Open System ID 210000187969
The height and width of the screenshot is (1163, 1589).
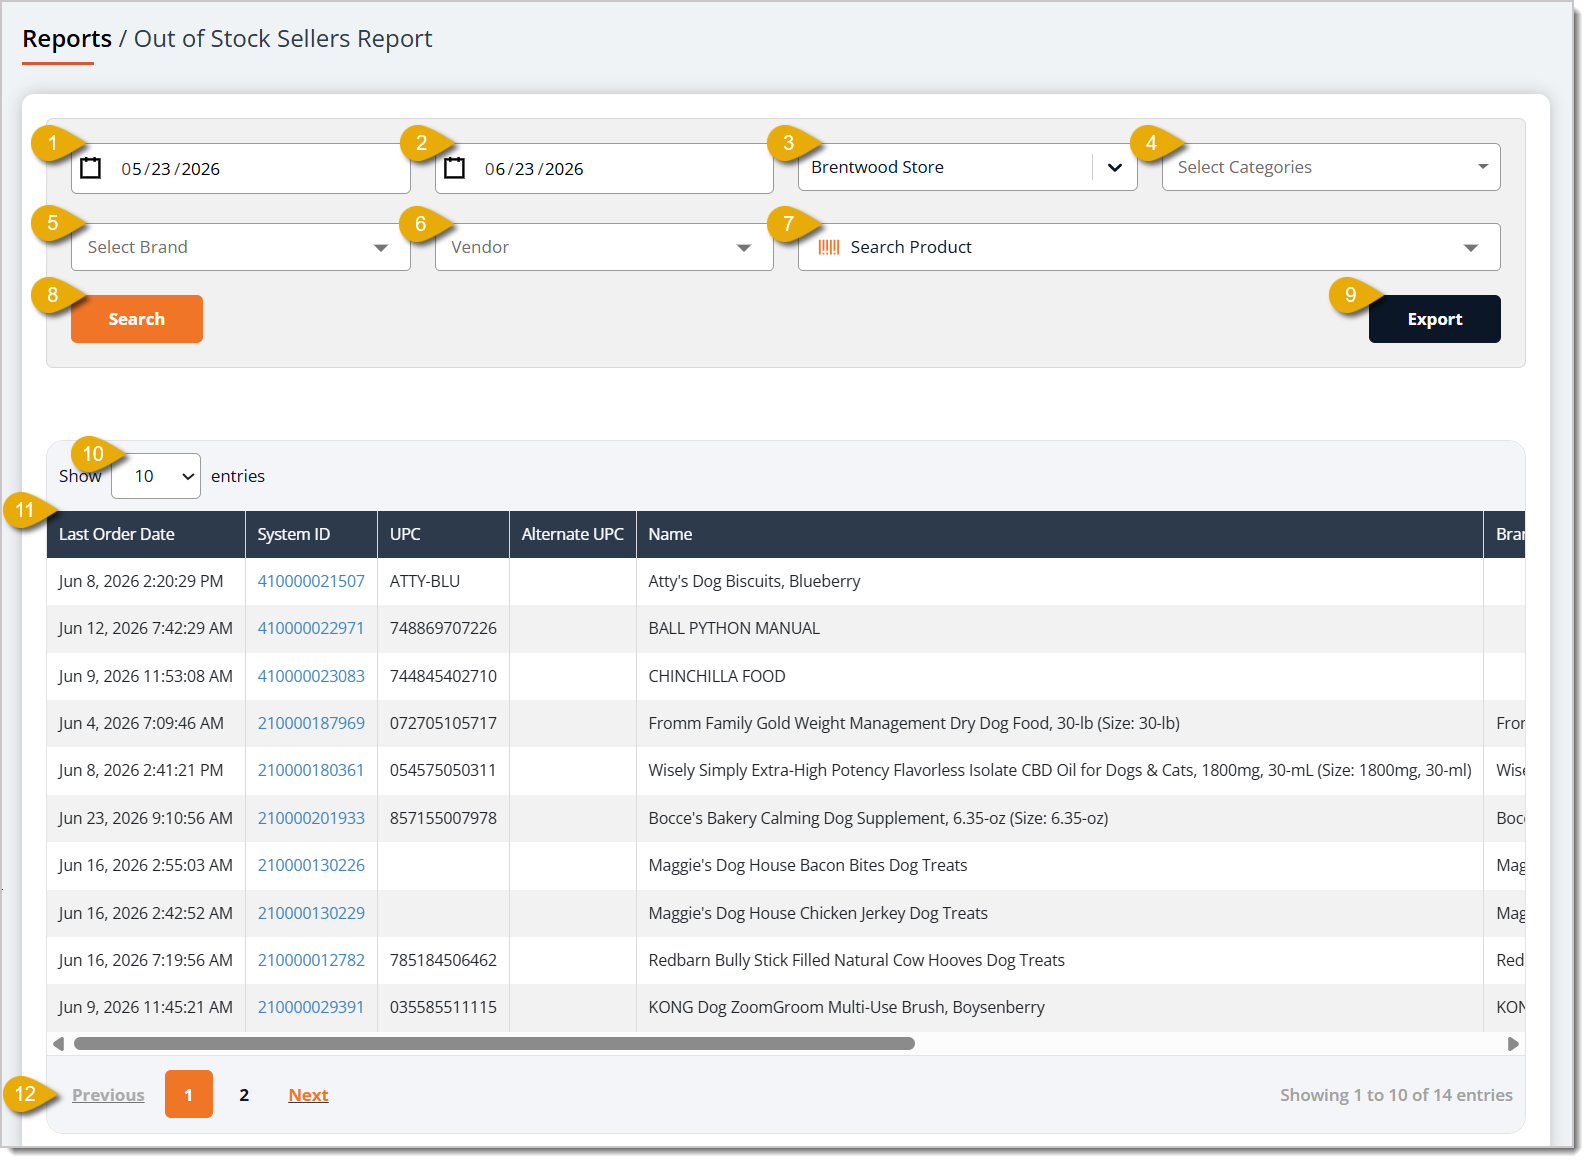coord(311,723)
